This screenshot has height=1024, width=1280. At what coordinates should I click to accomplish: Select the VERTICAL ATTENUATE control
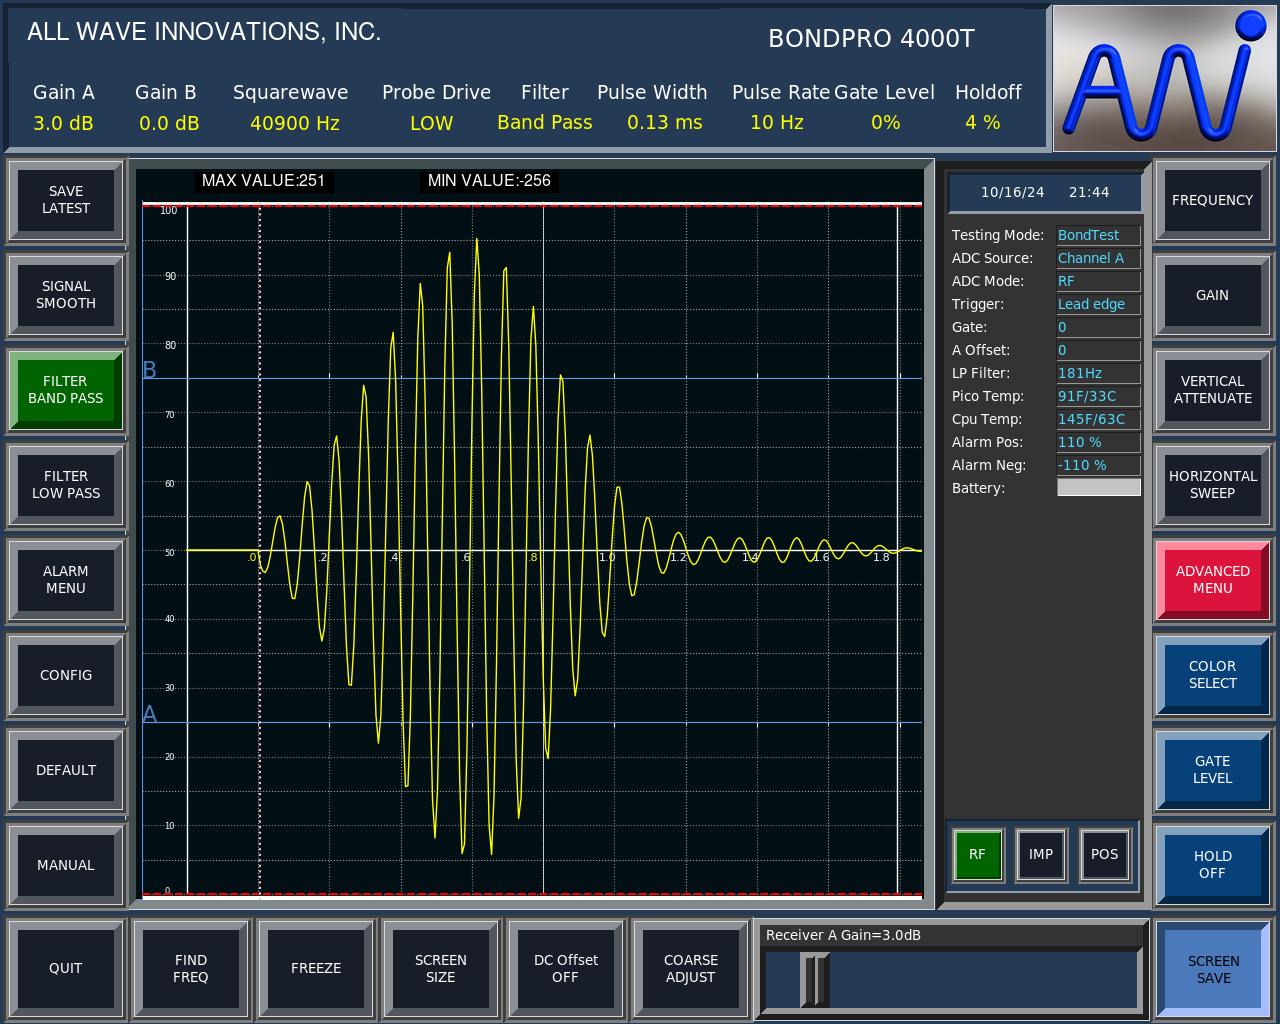[1213, 390]
